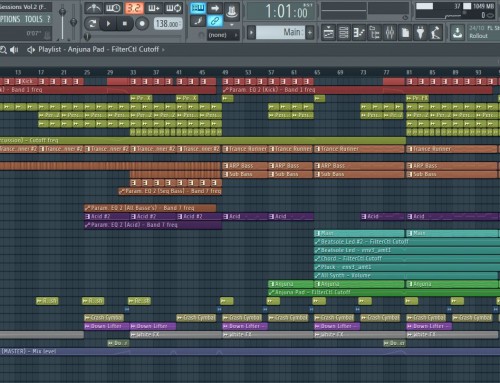
Task: Click the download content library icon
Action: point(457,33)
